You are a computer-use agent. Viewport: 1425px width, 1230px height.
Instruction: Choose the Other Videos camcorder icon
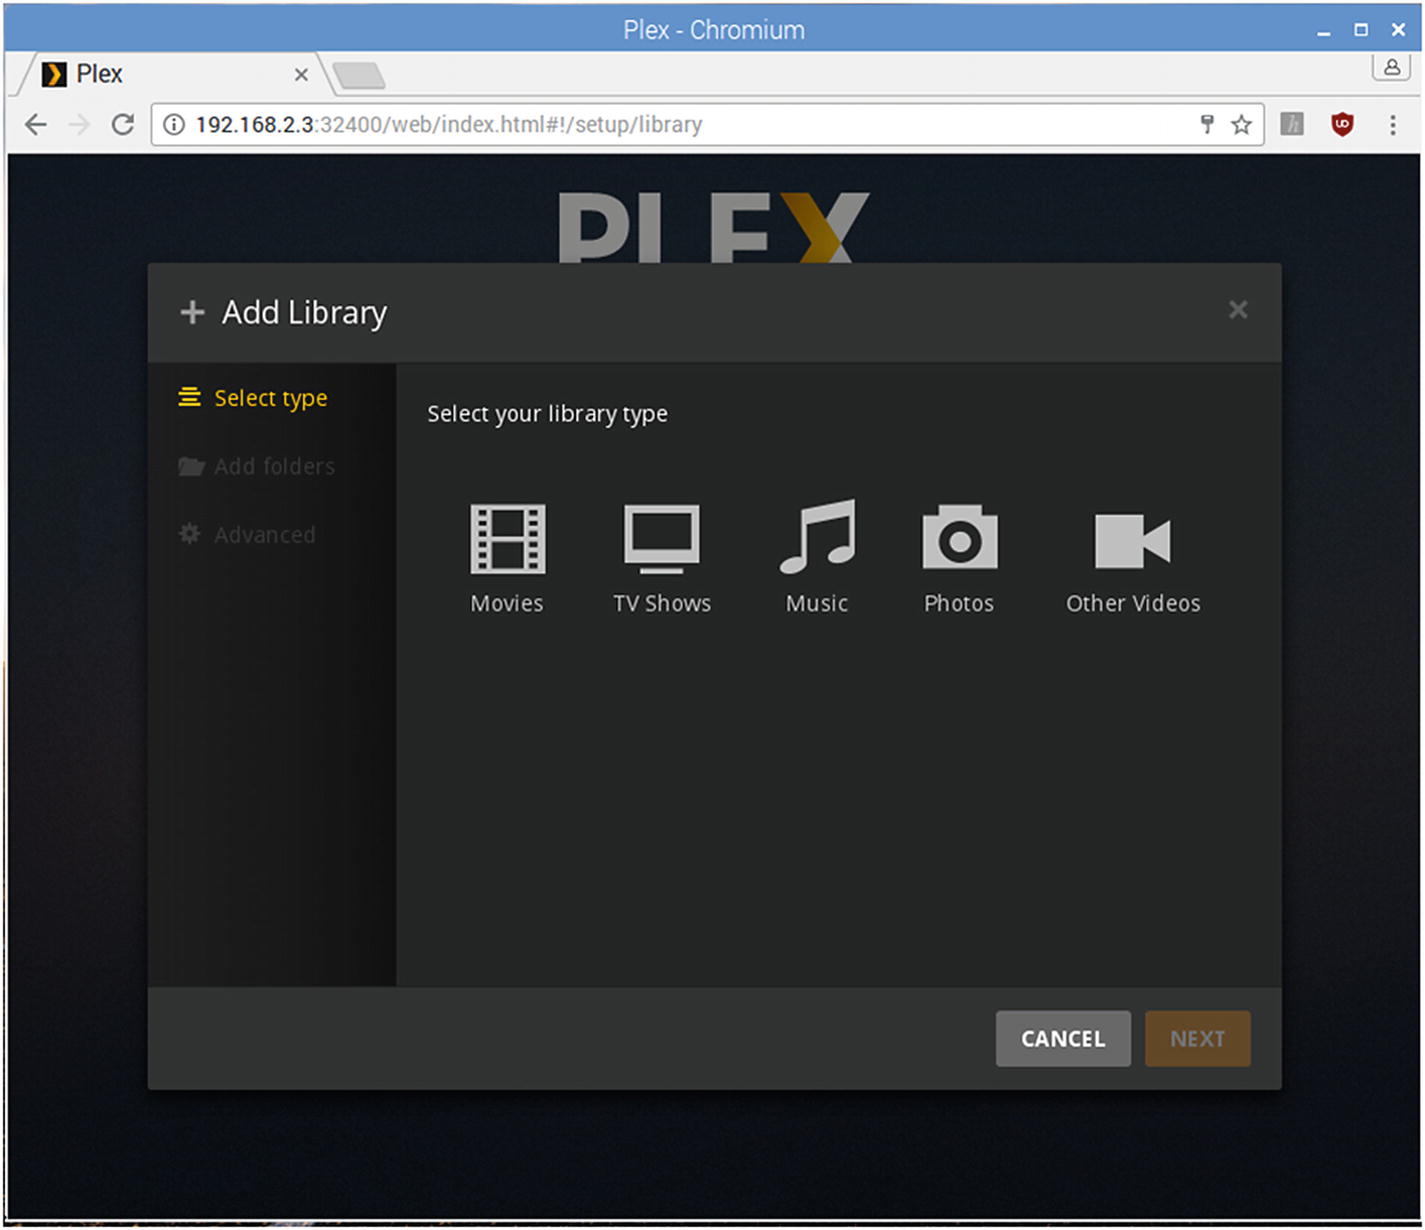(1132, 541)
